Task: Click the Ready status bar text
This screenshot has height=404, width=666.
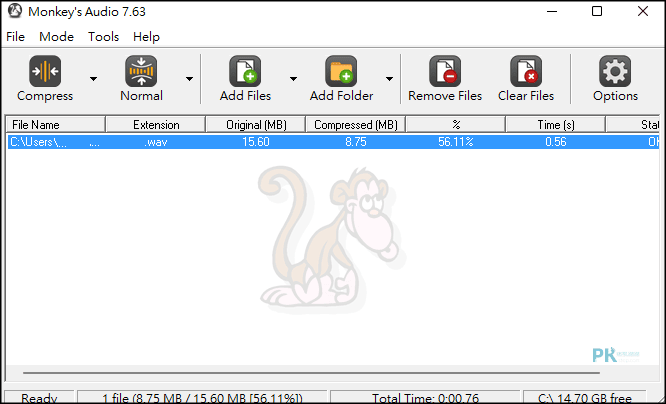Action: pyautogui.click(x=39, y=398)
